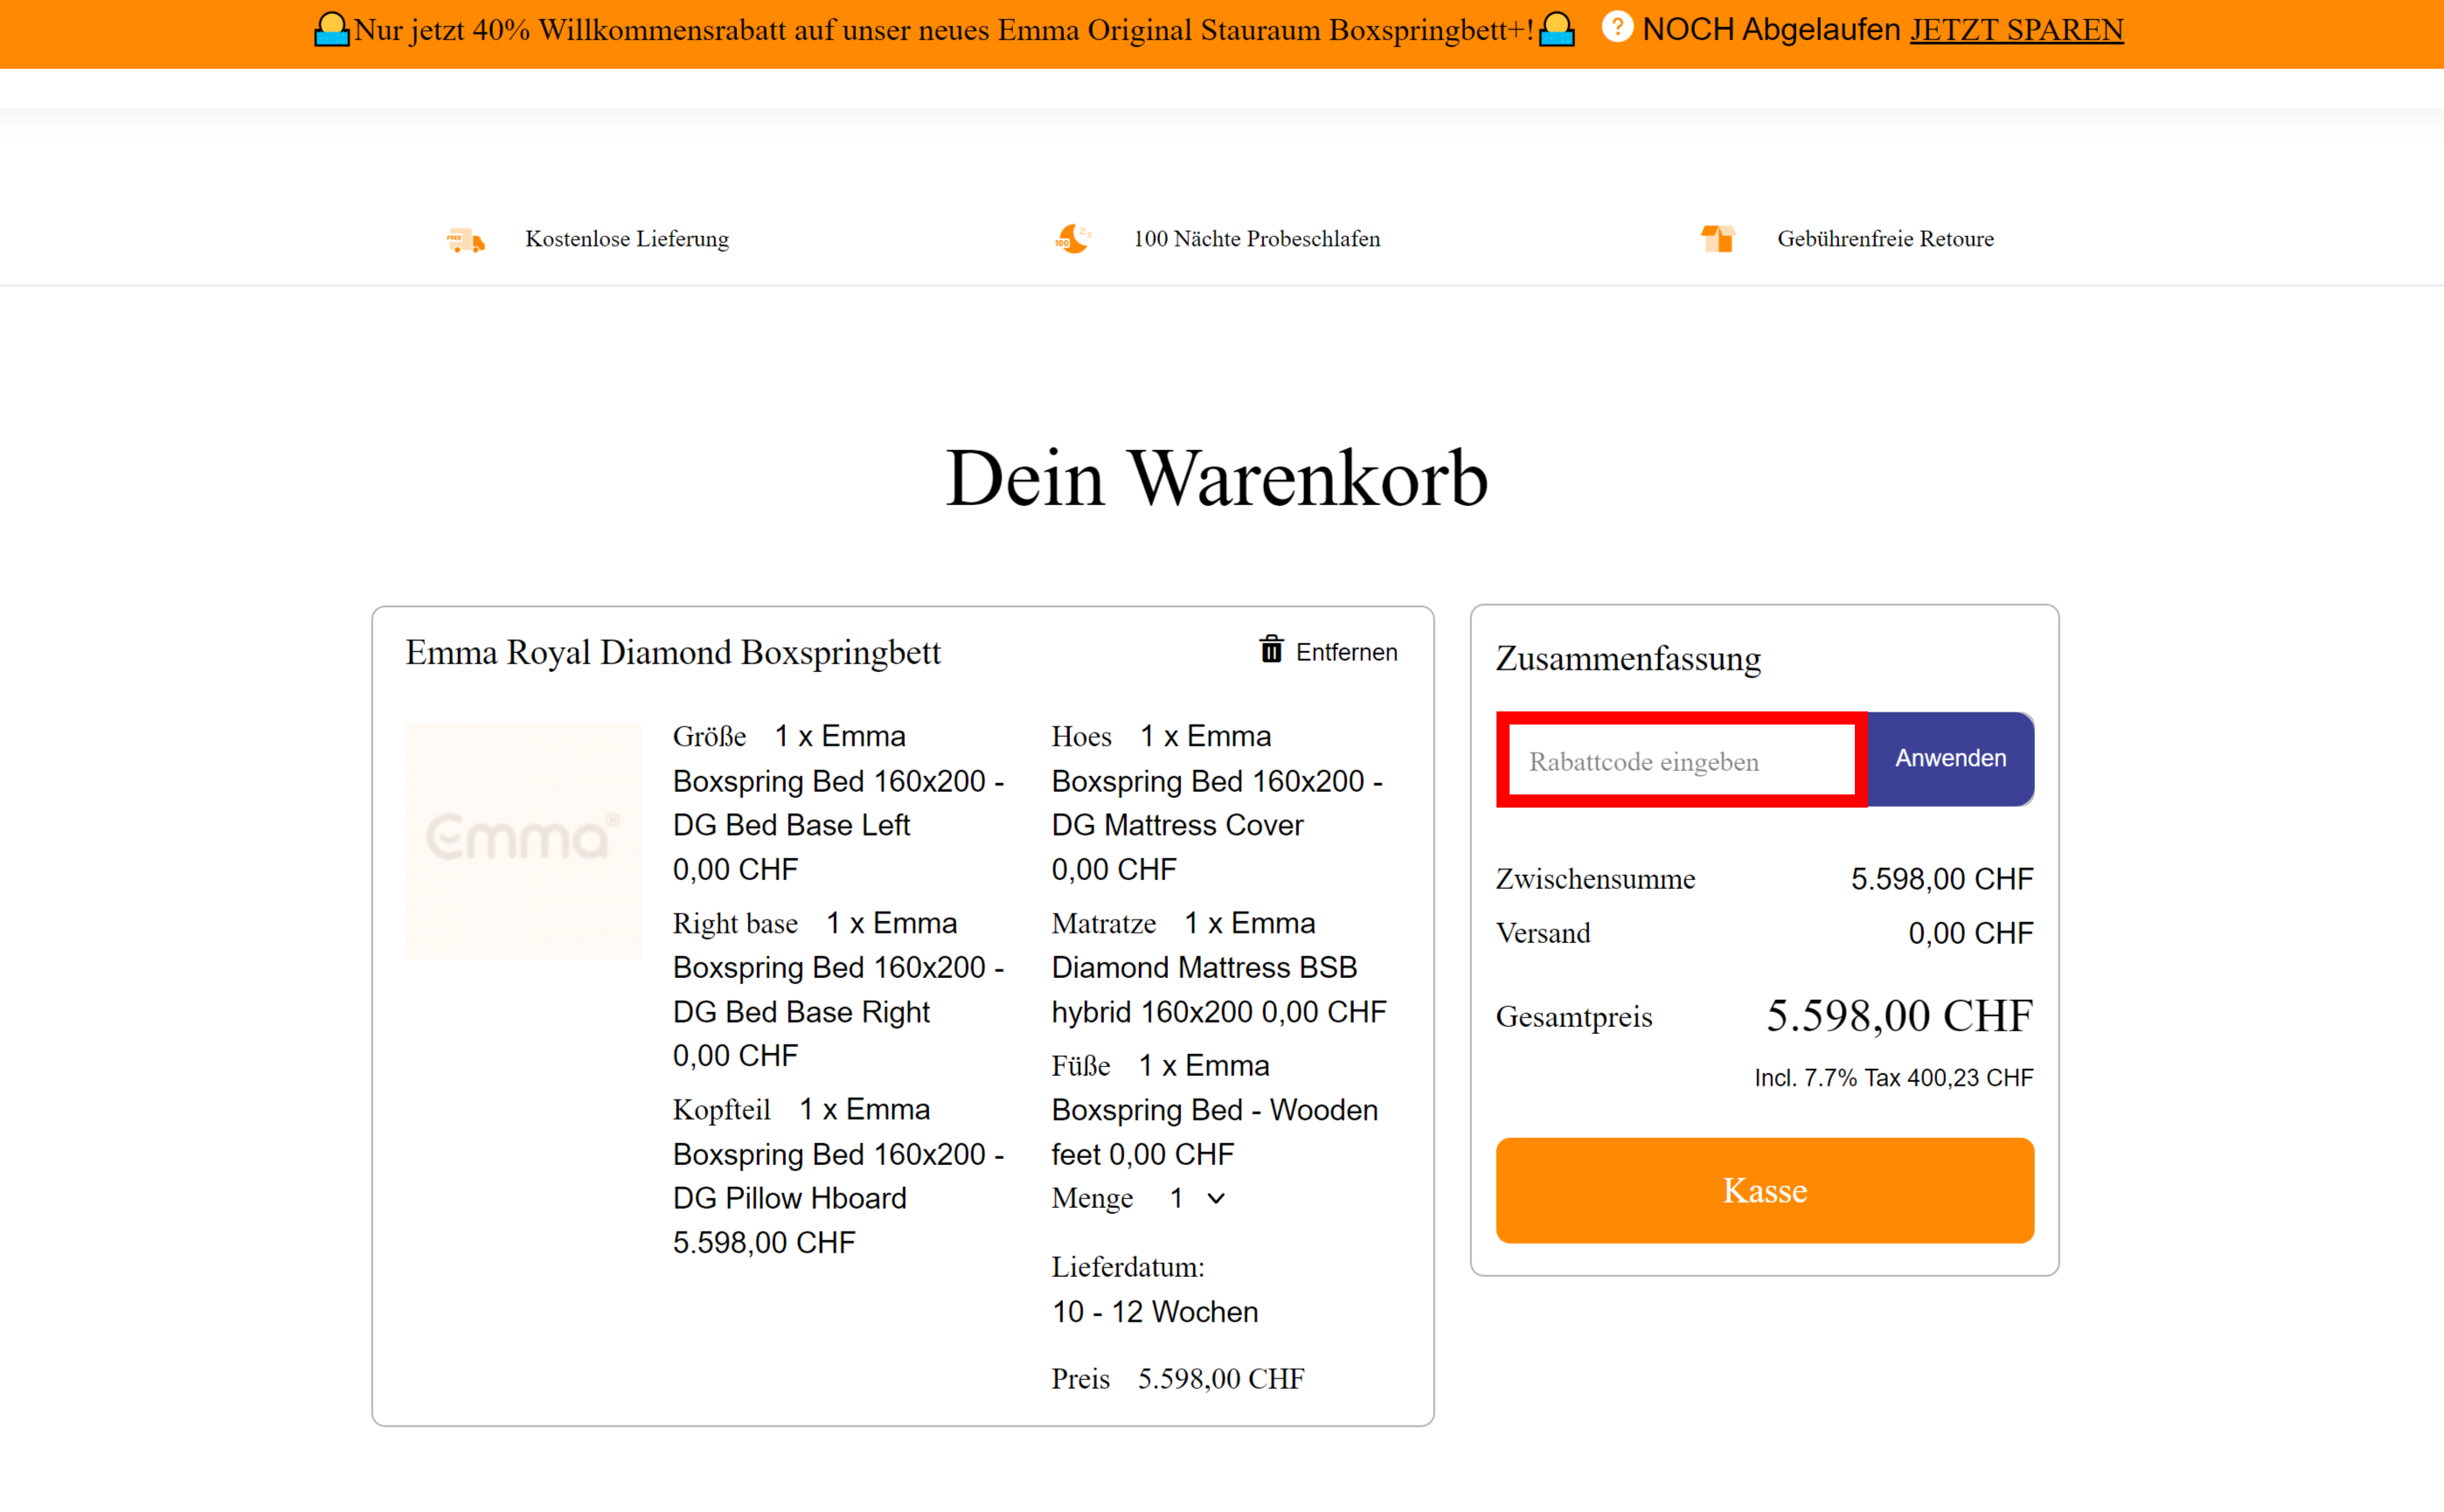
Task: Click the bell icon after Boxspringbett+!
Action: [1556, 30]
